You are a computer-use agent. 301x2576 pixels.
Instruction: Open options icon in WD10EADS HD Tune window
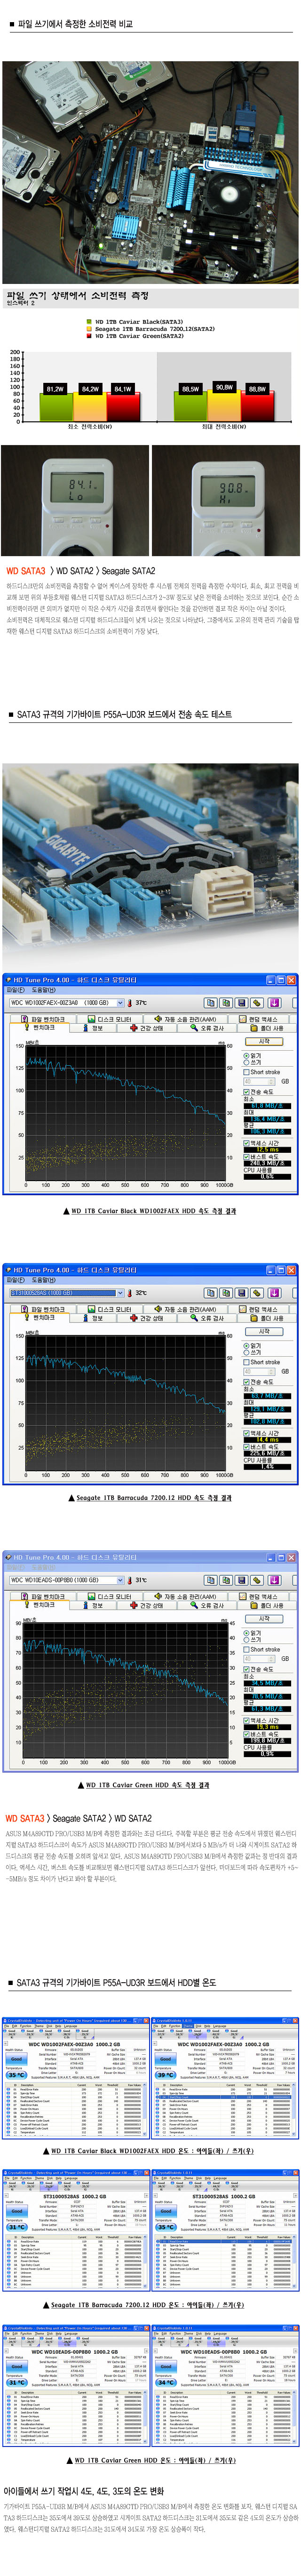click(257, 1579)
